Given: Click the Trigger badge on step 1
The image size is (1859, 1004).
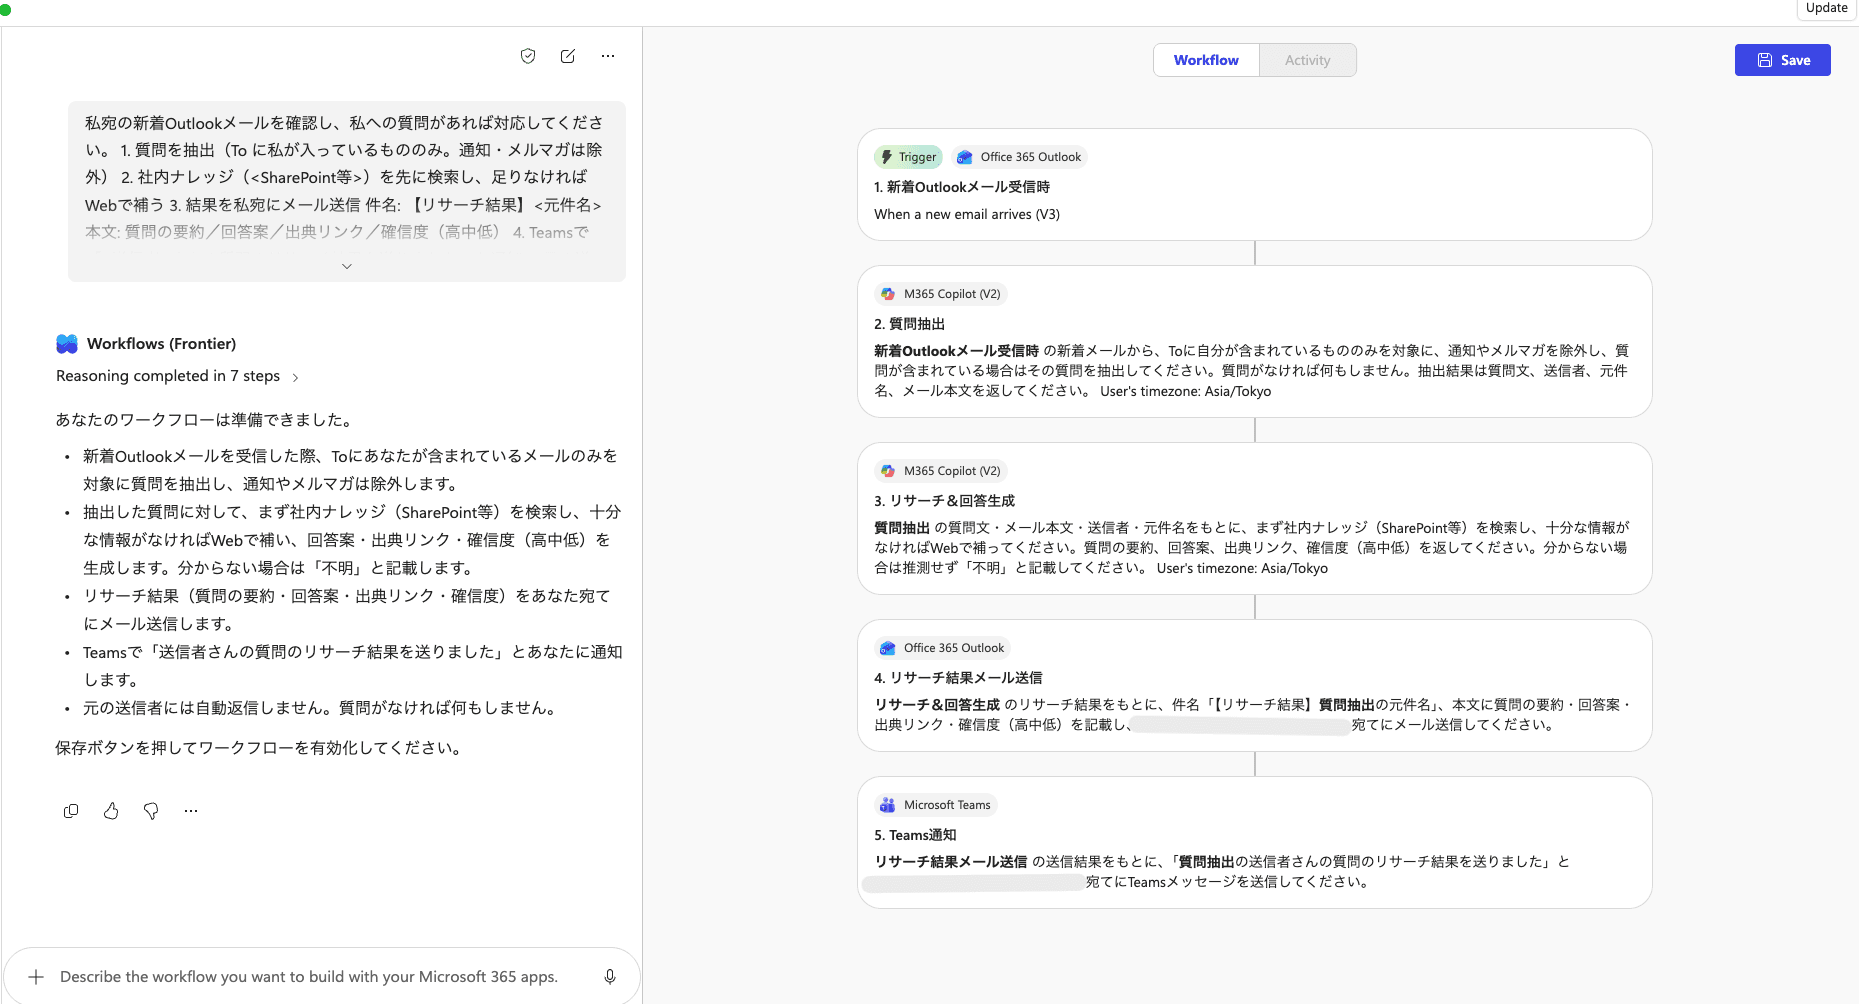Looking at the screenshot, I should click(x=908, y=157).
